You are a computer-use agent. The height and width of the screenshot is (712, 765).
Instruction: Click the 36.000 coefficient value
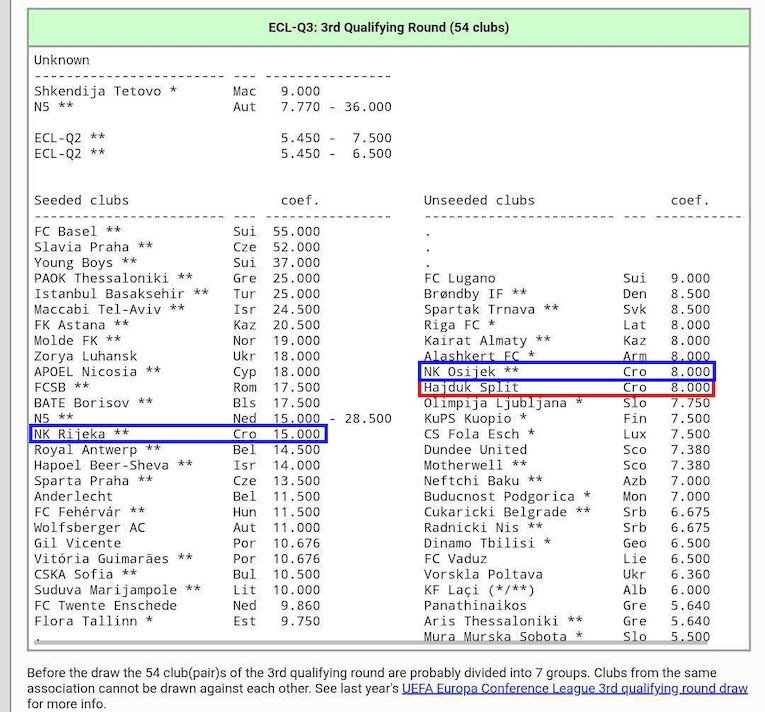coord(368,107)
